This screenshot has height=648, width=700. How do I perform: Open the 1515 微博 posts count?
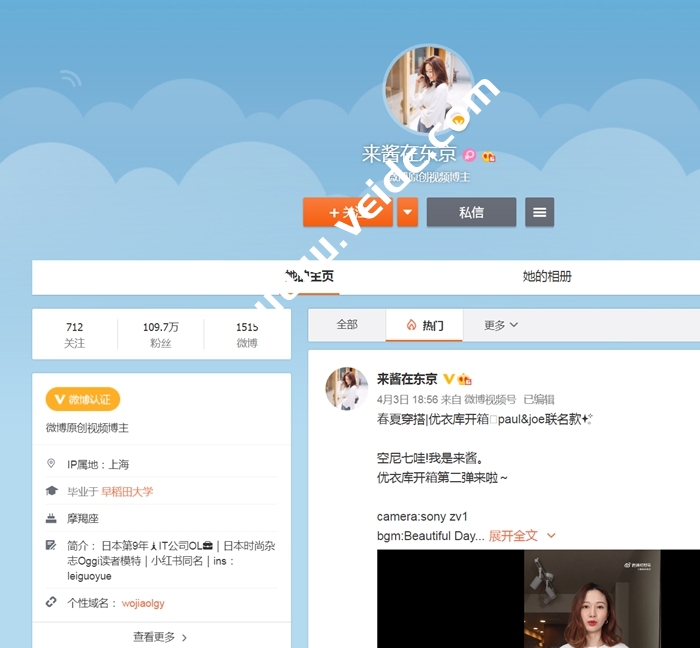[x=247, y=335]
